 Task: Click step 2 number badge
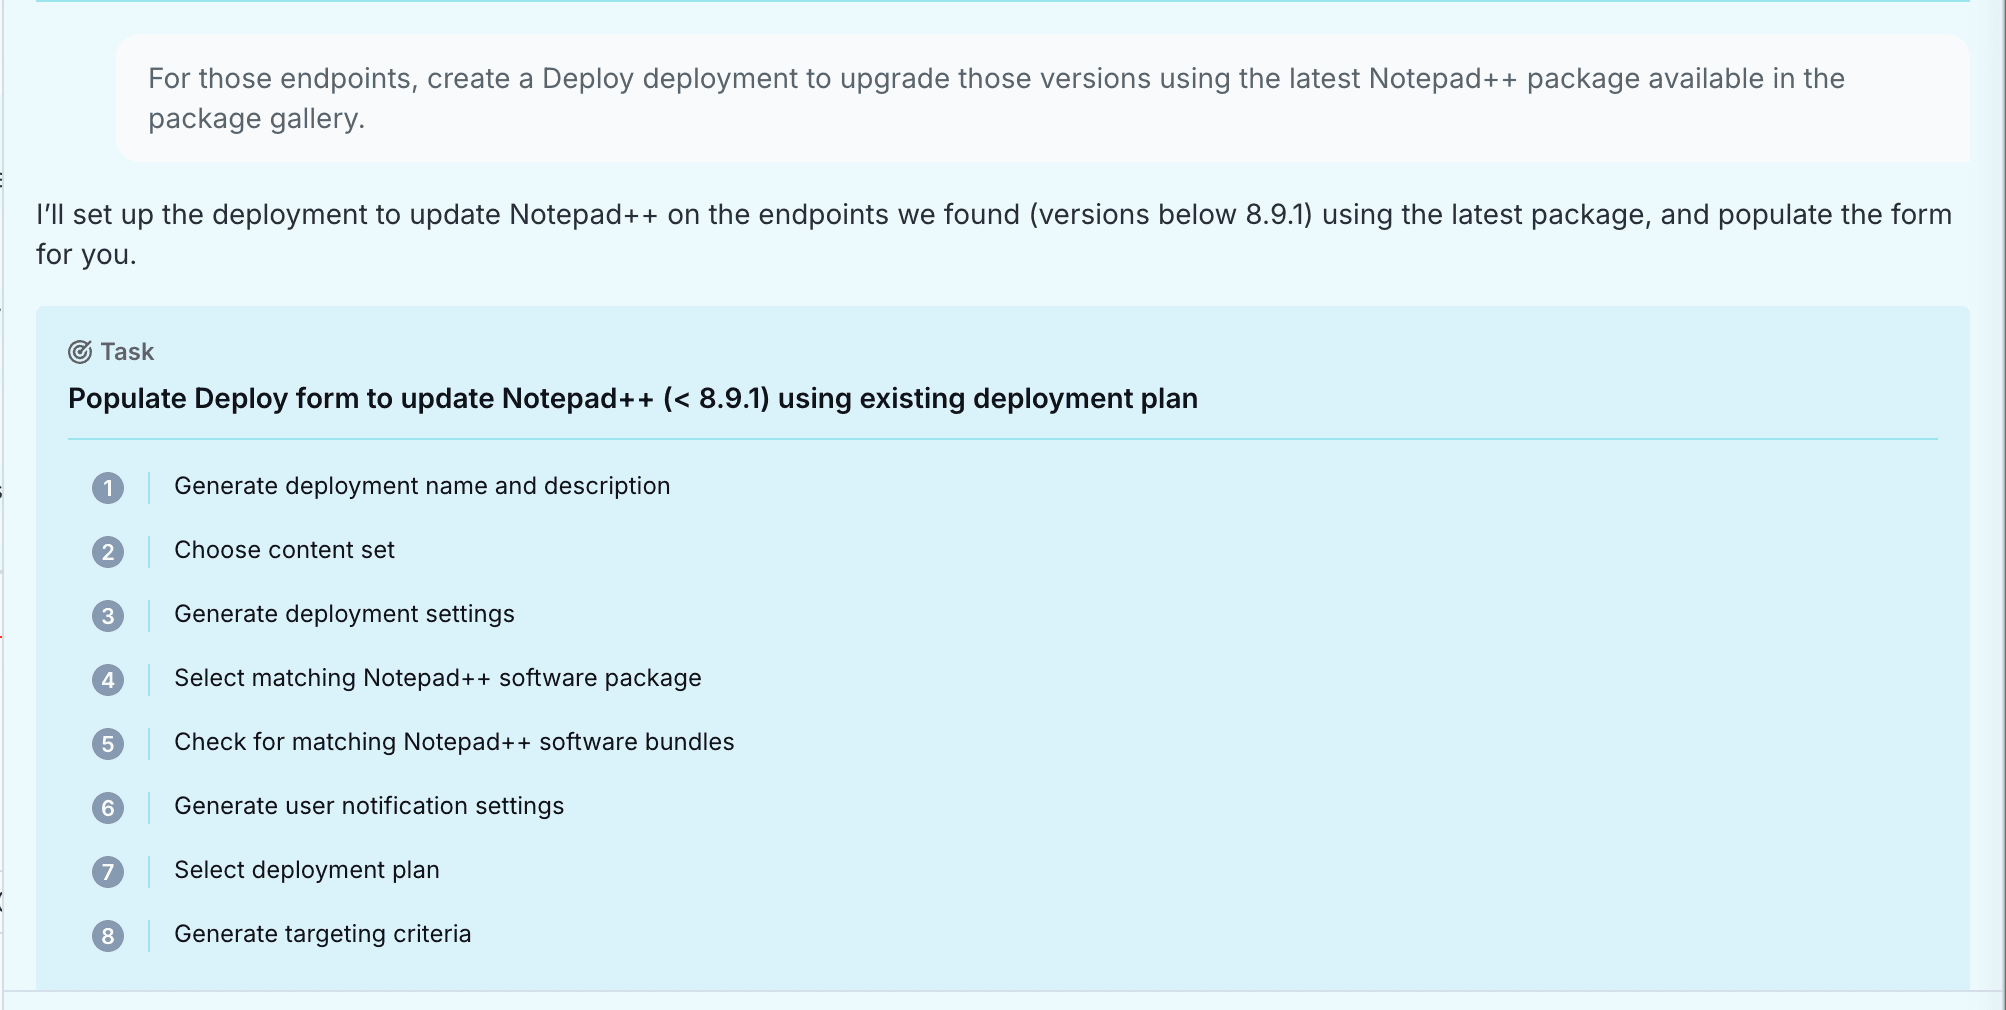(108, 552)
